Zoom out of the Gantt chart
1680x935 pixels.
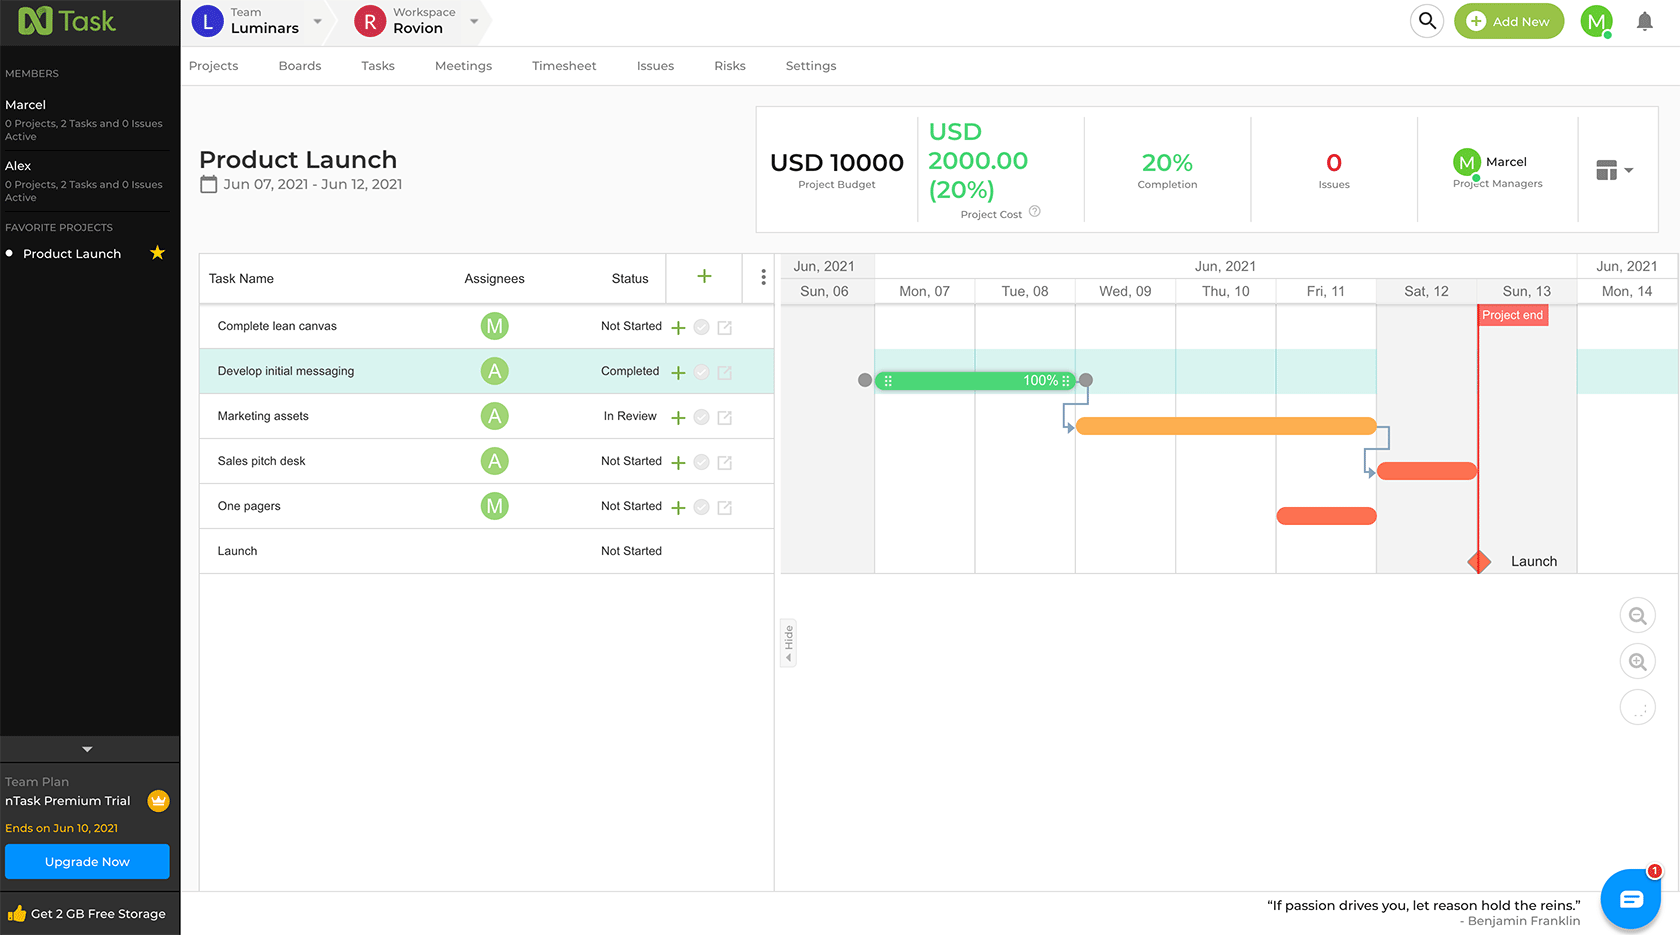1637,615
